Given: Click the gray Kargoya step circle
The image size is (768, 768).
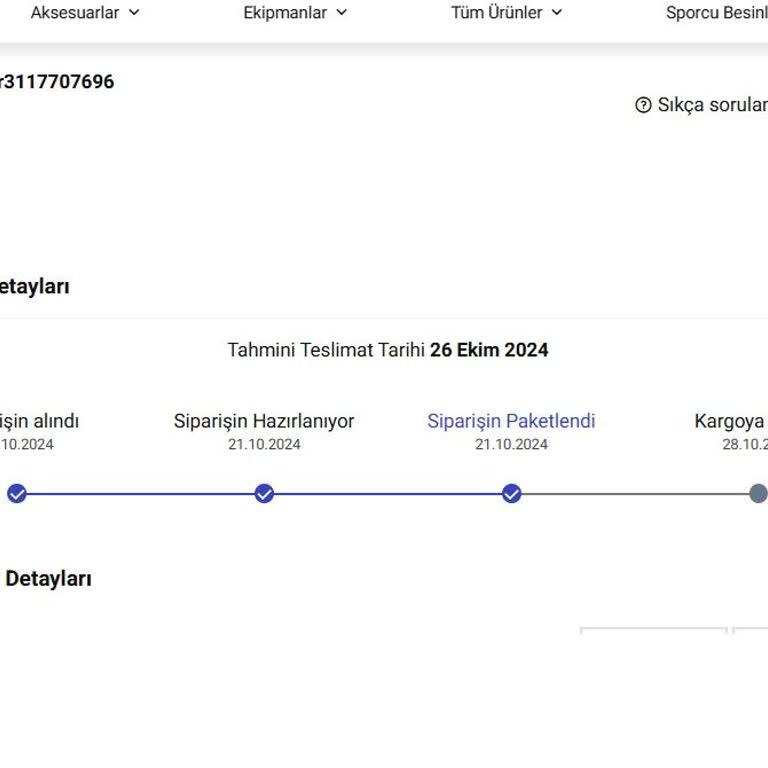Looking at the screenshot, I should (x=758, y=493).
